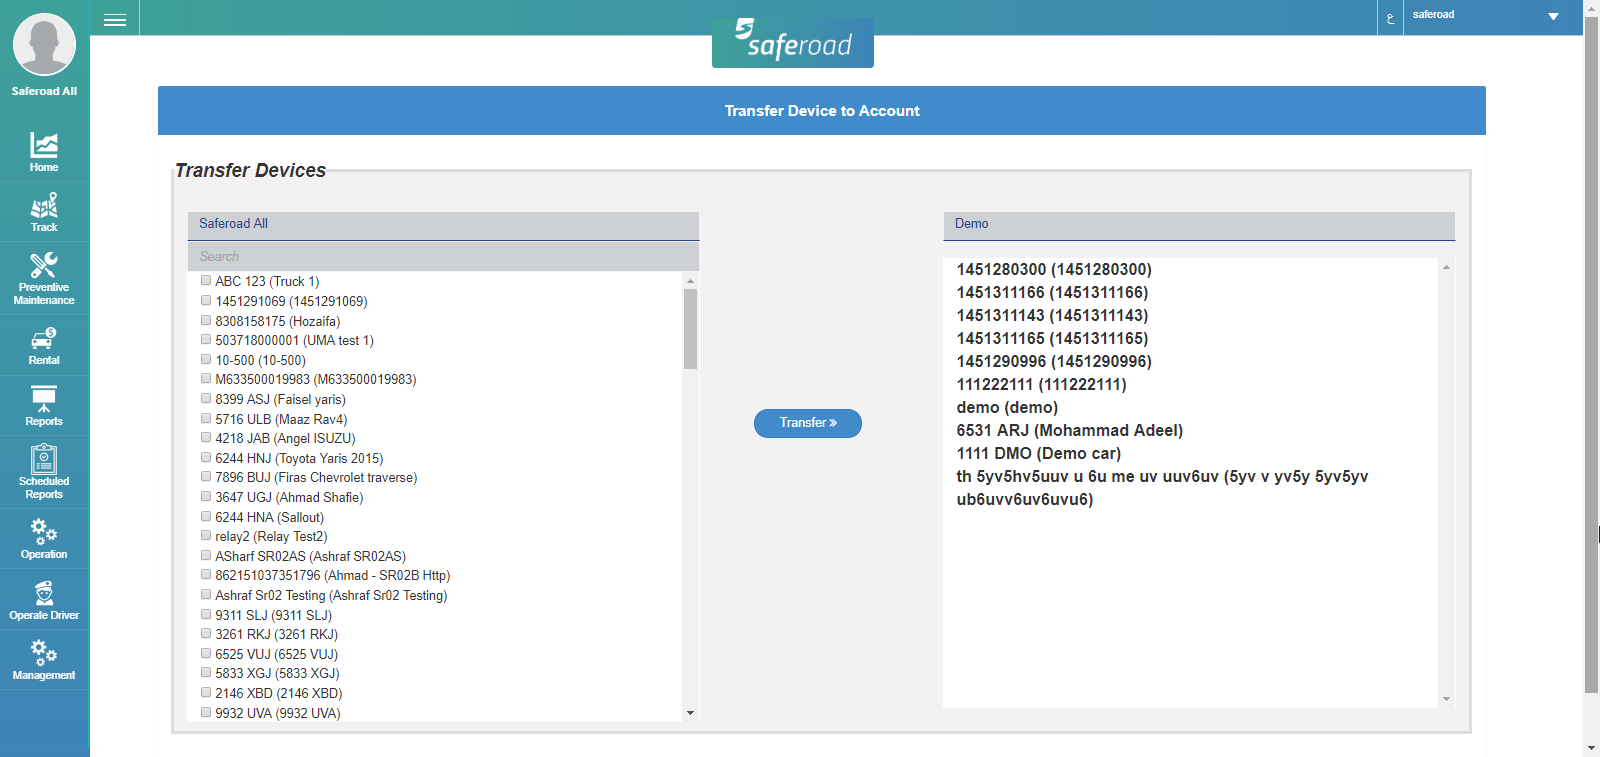This screenshot has width=1600, height=757.
Task: Check the 8308158175 (Hozaifa) box
Action: (x=206, y=320)
